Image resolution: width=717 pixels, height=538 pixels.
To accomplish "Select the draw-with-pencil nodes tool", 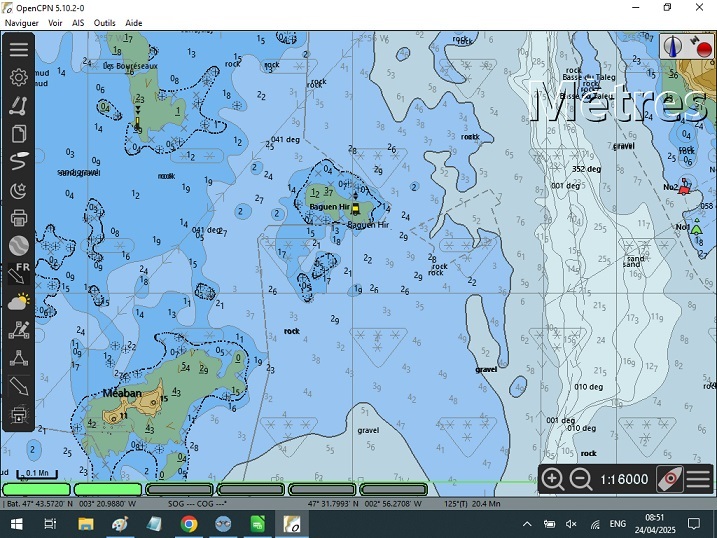I will tap(19, 330).
